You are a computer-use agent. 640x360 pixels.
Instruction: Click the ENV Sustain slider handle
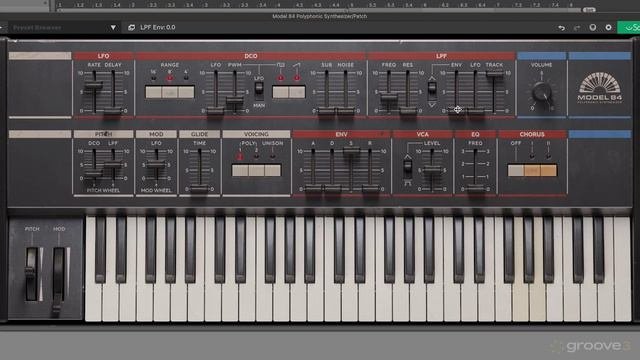[351, 151]
